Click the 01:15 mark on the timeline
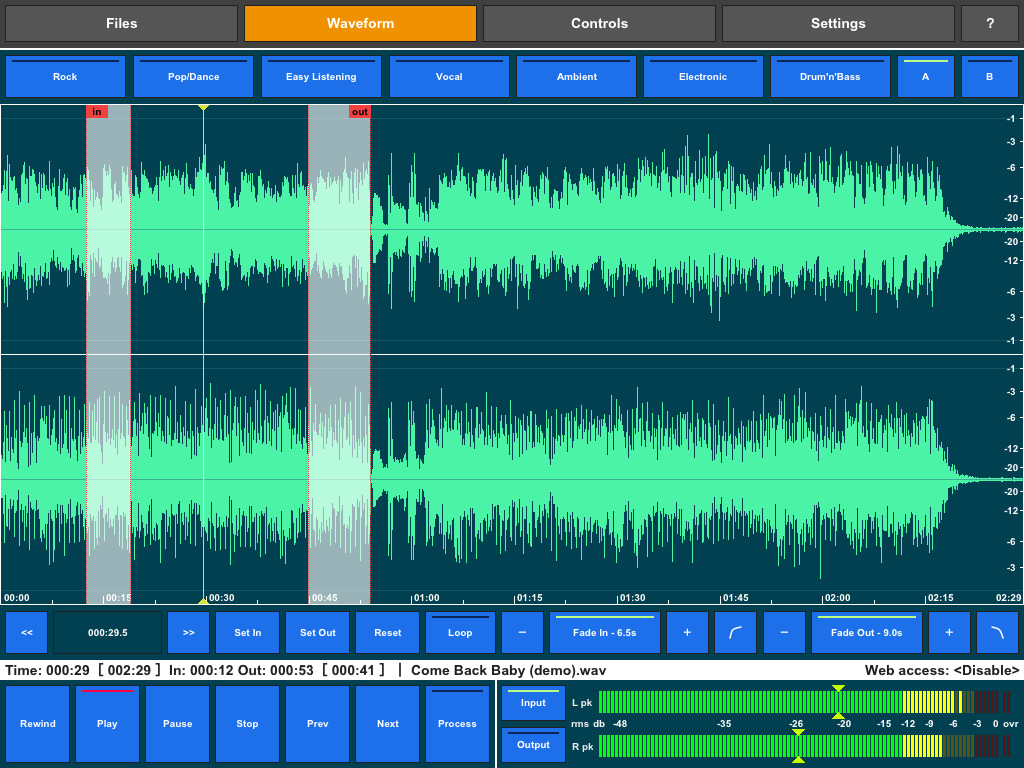This screenshot has width=1024, height=768. point(530,598)
